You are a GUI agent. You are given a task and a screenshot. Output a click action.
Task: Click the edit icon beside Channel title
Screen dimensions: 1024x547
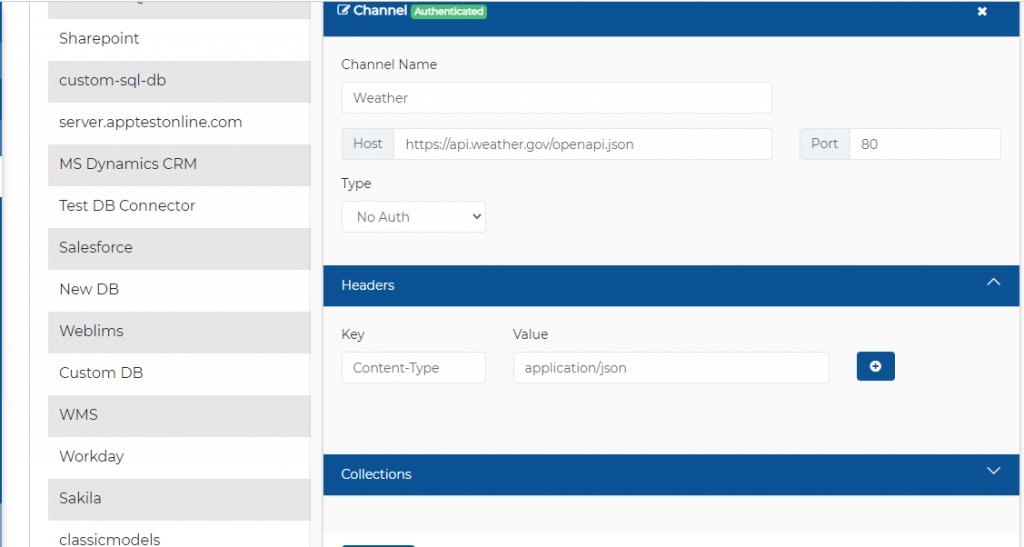pos(344,11)
